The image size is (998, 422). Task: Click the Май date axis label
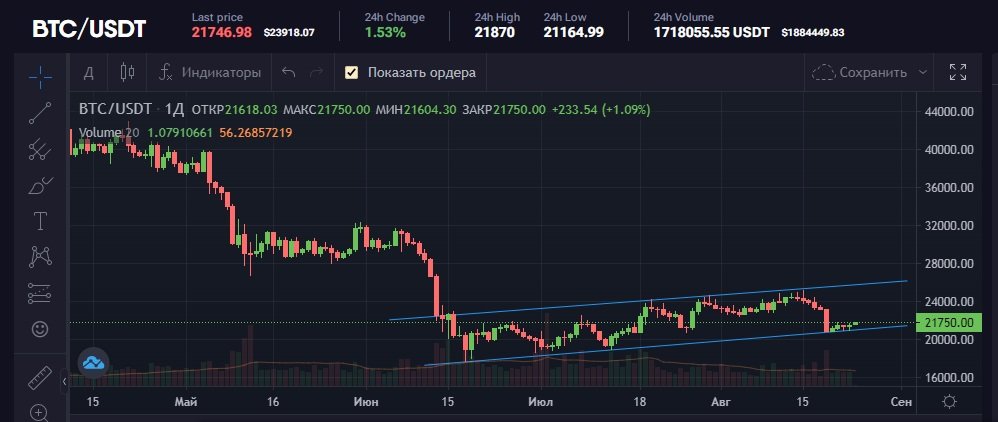point(186,402)
